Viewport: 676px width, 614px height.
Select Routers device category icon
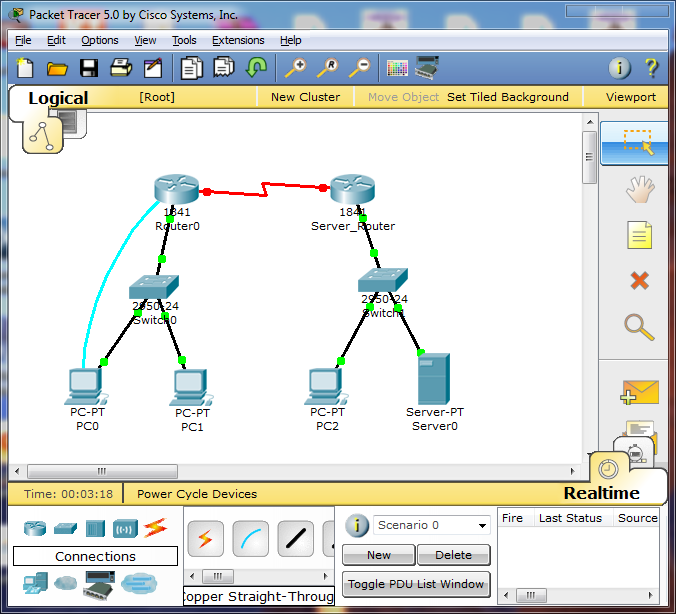35,528
